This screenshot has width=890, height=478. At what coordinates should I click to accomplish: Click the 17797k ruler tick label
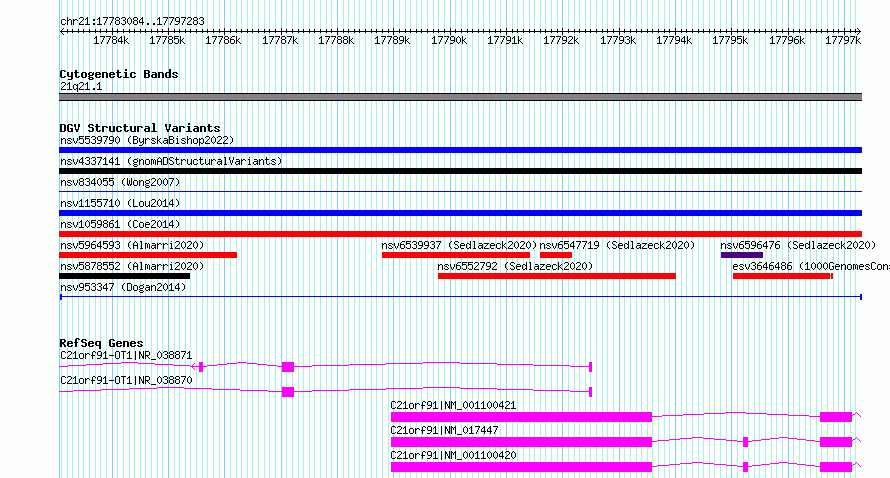pyautogui.click(x=843, y=40)
